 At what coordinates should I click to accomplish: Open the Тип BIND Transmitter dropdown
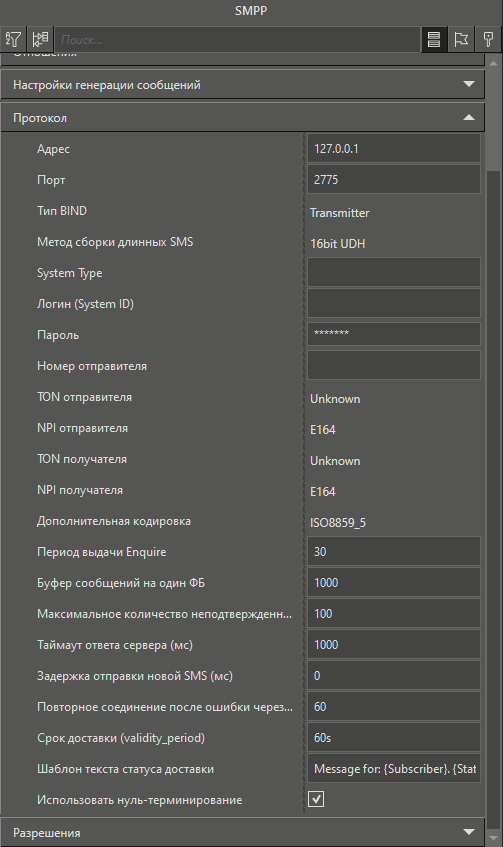pyautogui.click(x=394, y=213)
